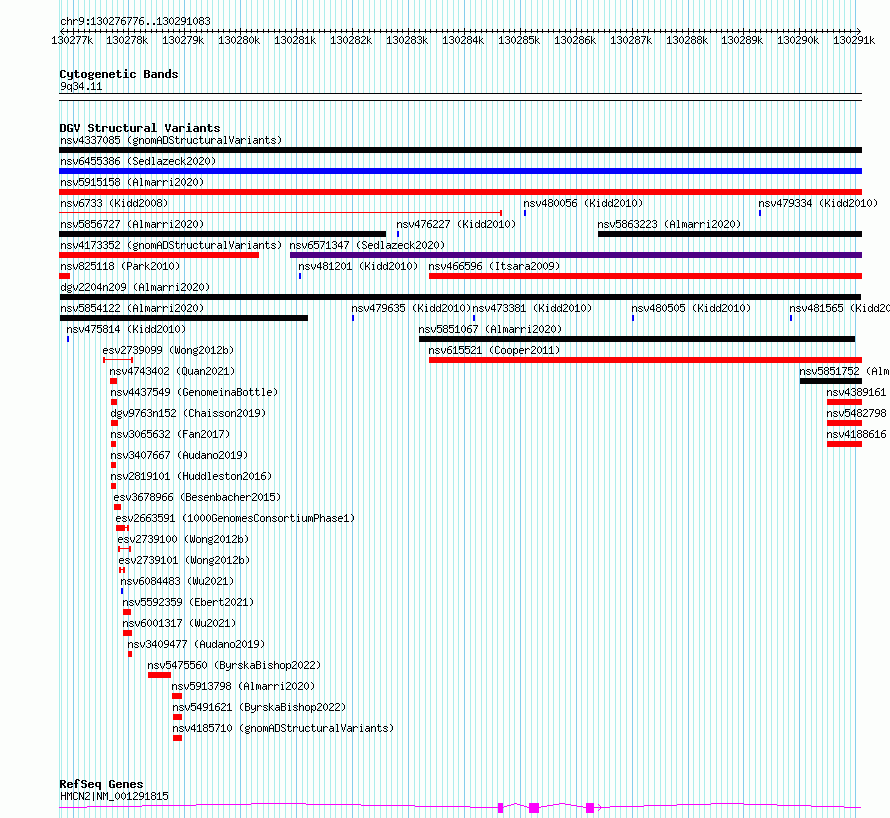Screen dimensions: 890x818
Task: Click nsv615521 Cooper2011 label
Action: point(494,350)
